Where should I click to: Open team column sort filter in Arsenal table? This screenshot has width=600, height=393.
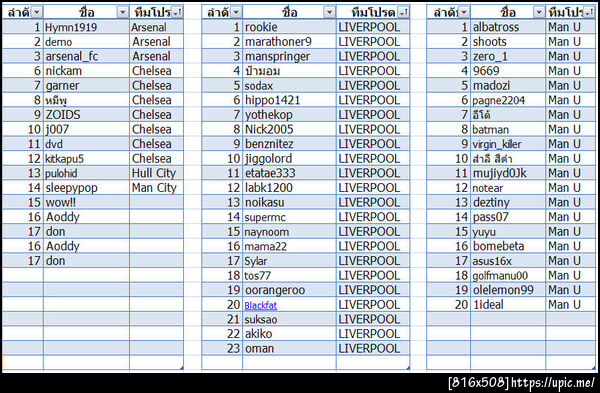point(177,13)
